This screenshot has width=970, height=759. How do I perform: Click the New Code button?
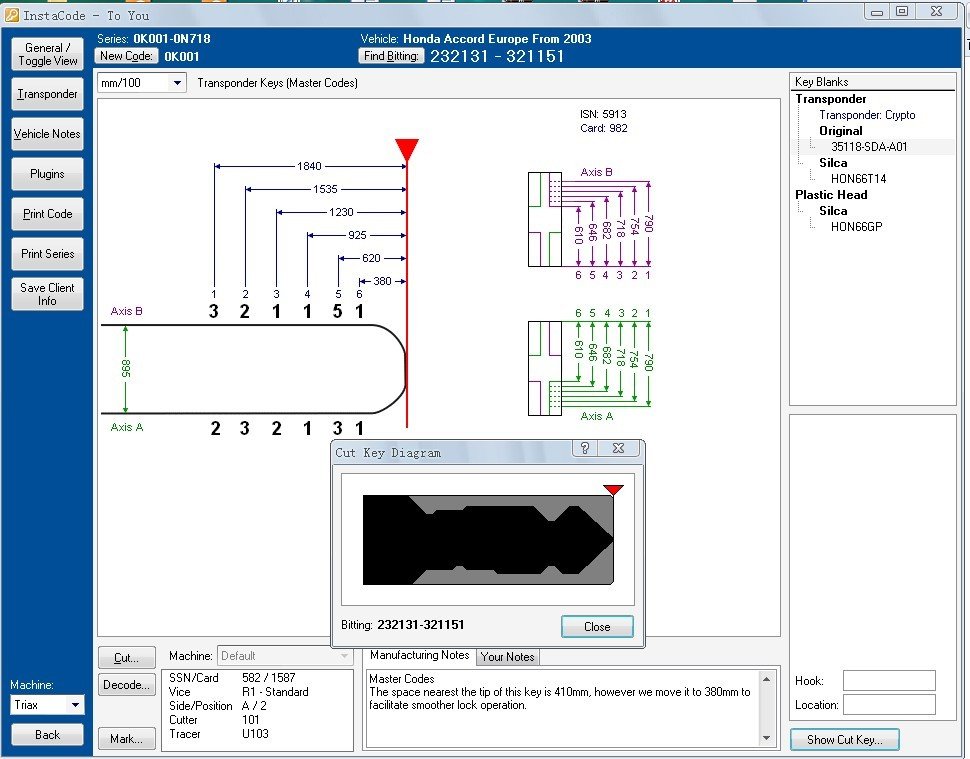pos(126,56)
